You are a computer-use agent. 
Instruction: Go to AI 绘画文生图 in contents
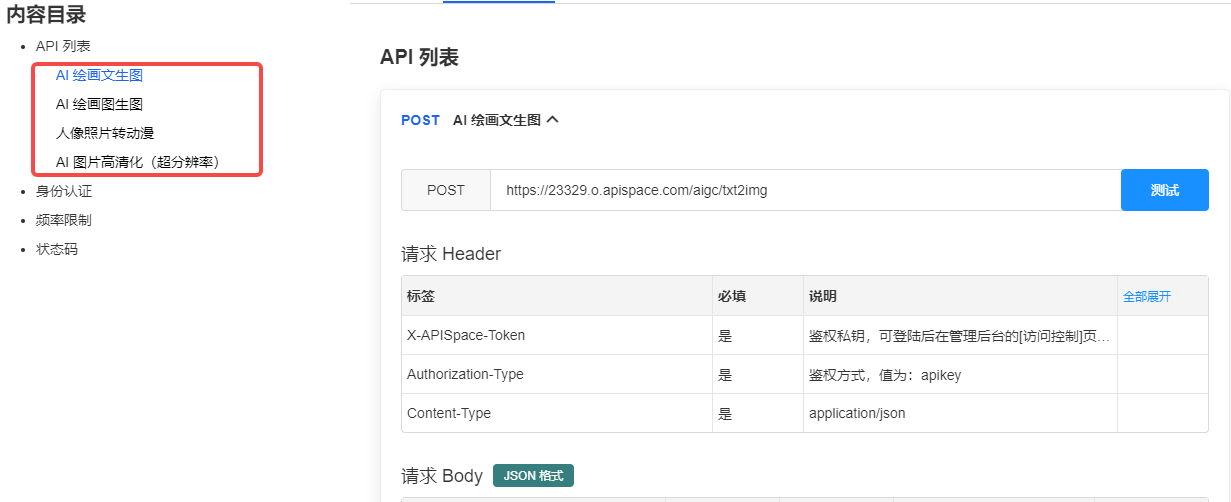click(x=99, y=75)
